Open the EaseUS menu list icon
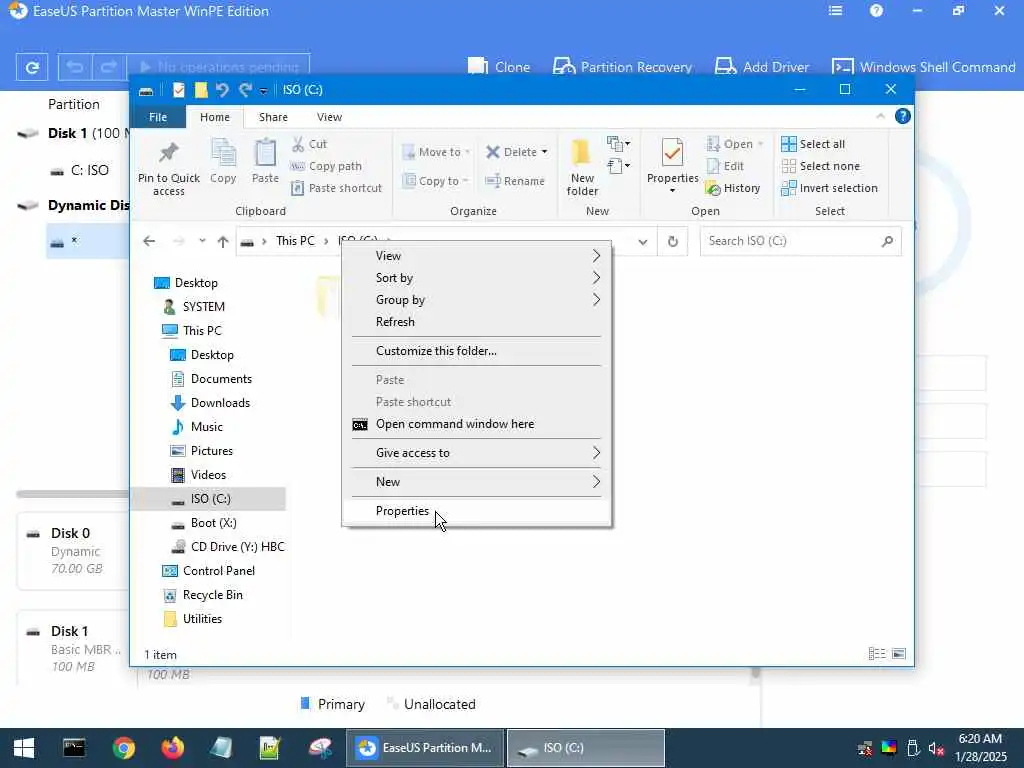The image size is (1024, 768). [x=835, y=10]
